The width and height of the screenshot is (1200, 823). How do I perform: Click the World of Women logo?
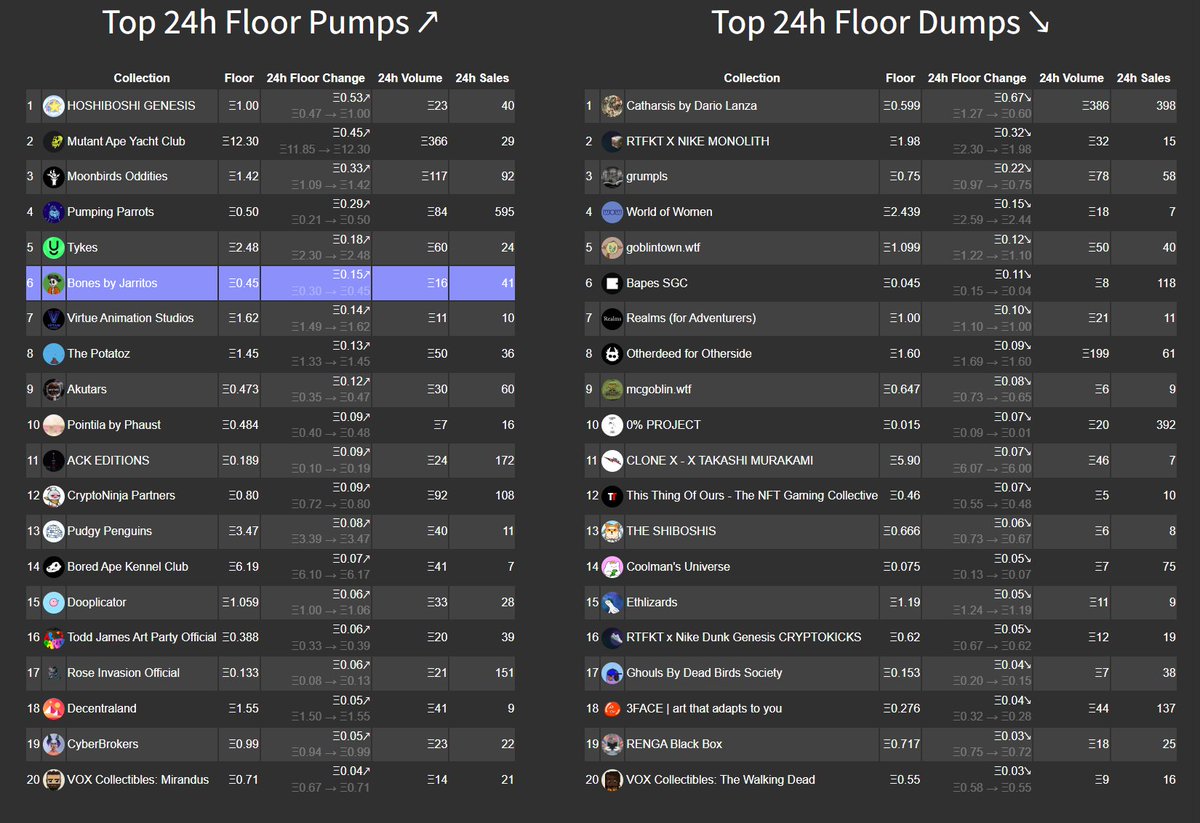(x=610, y=212)
